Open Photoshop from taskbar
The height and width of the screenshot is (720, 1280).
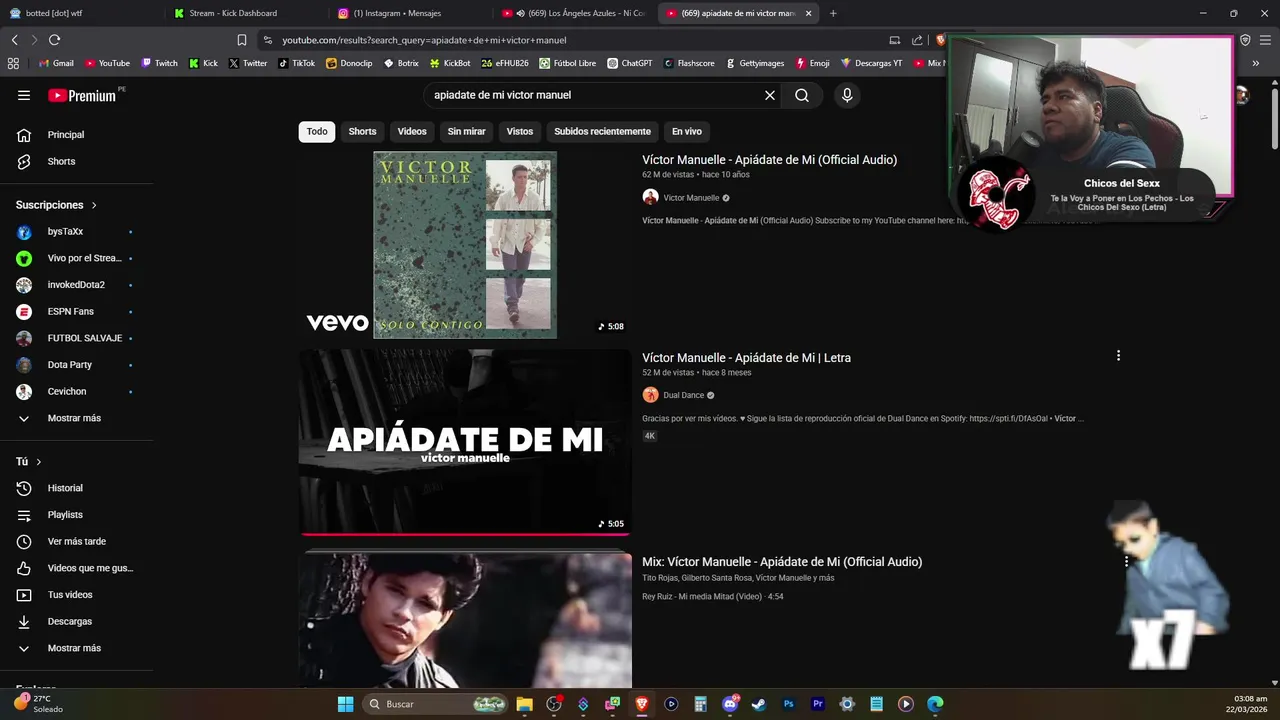click(788, 704)
